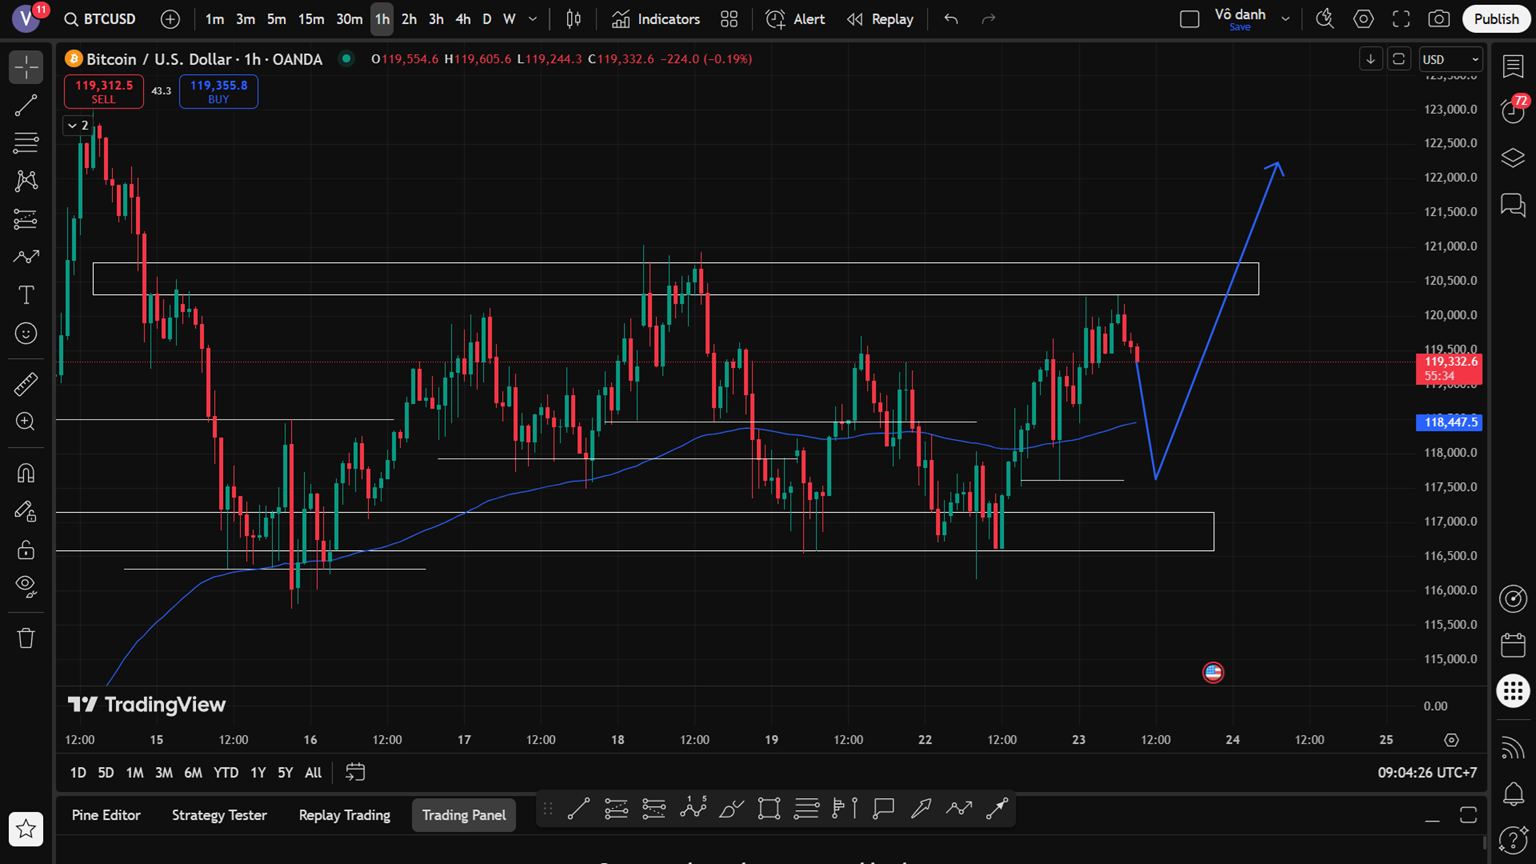Open the timezone 09:04:26 UTC+7 menu
The width and height of the screenshot is (1536, 864).
click(1427, 772)
